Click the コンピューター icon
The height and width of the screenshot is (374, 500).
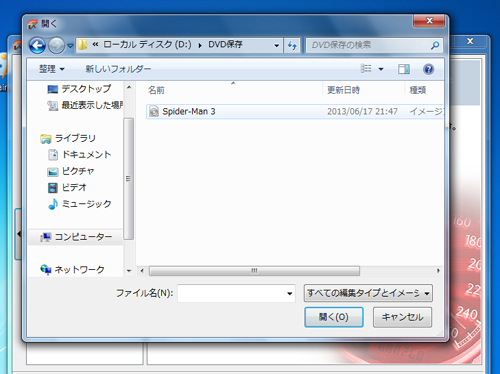[46, 237]
